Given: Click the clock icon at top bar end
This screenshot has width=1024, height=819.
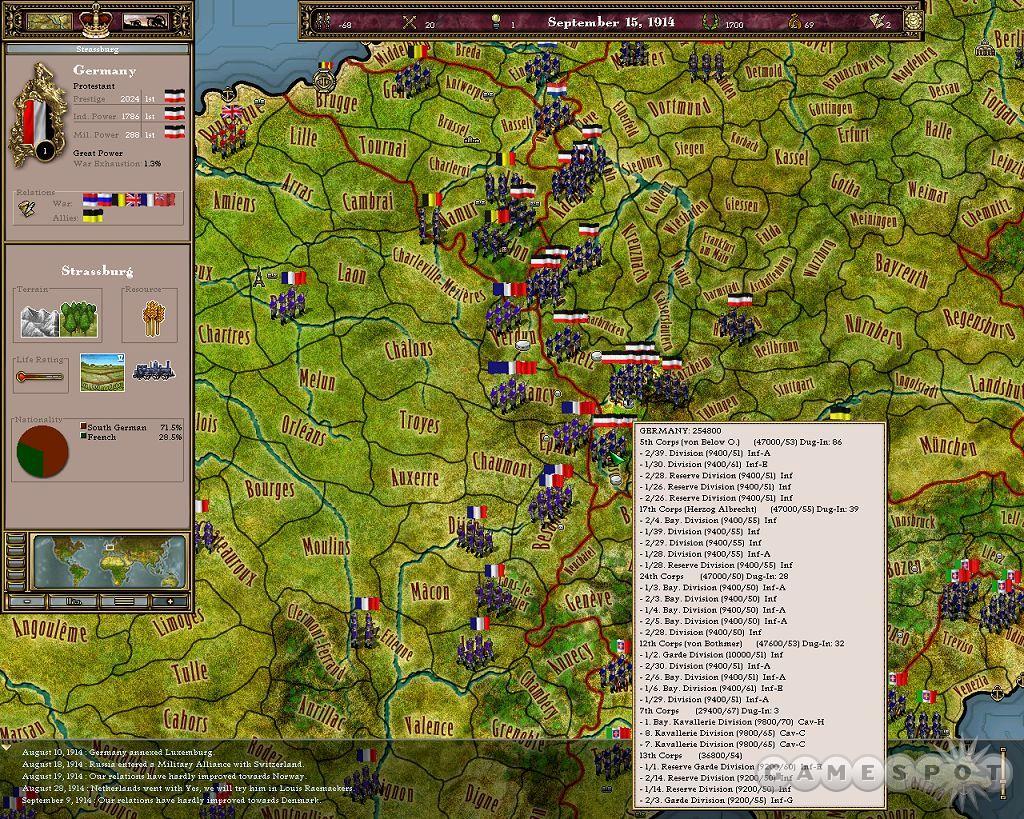Looking at the screenshot, I should coord(912,21).
